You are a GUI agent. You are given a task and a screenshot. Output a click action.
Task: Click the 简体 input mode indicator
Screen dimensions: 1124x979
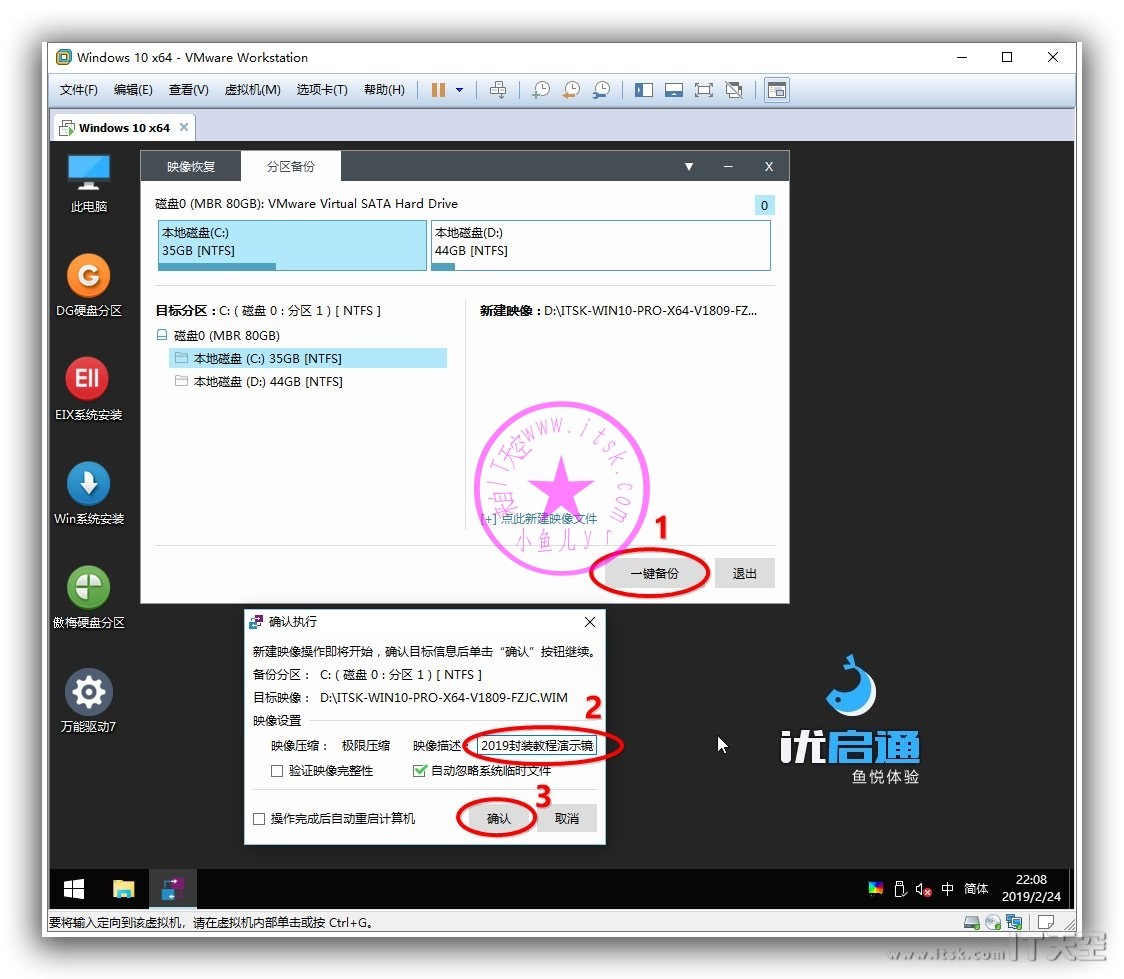click(x=976, y=889)
